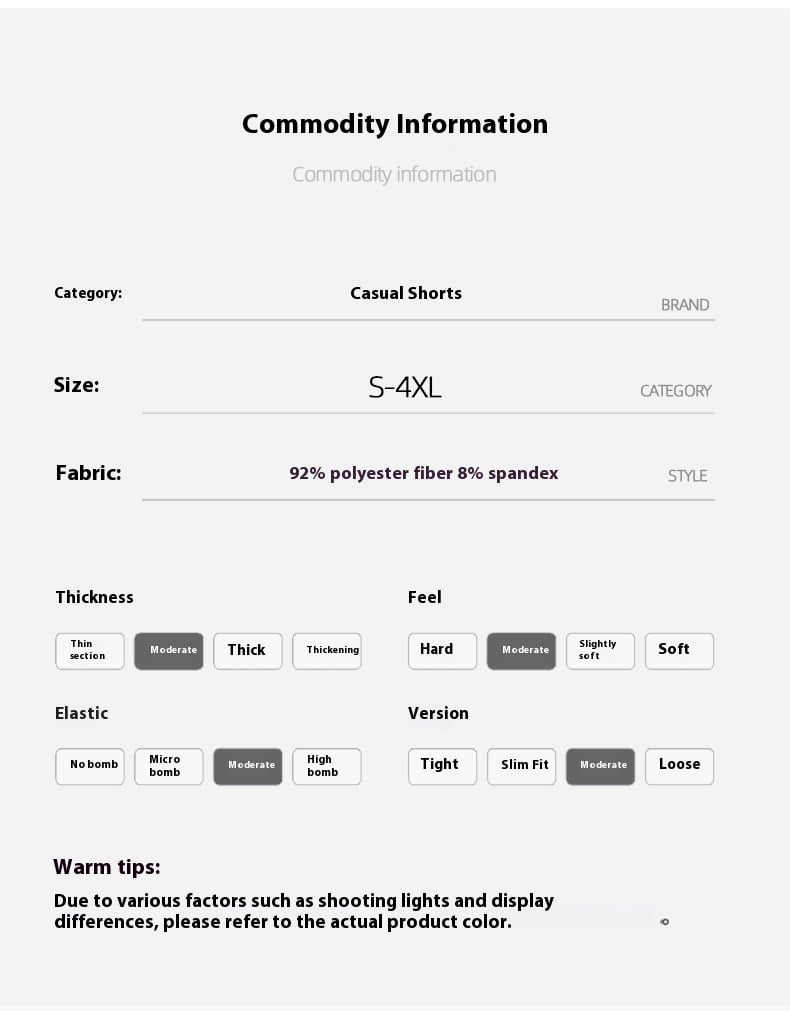Screen dimensions: 790x1011
Task: Select Moderate under Elastic
Action: (x=248, y=766)
